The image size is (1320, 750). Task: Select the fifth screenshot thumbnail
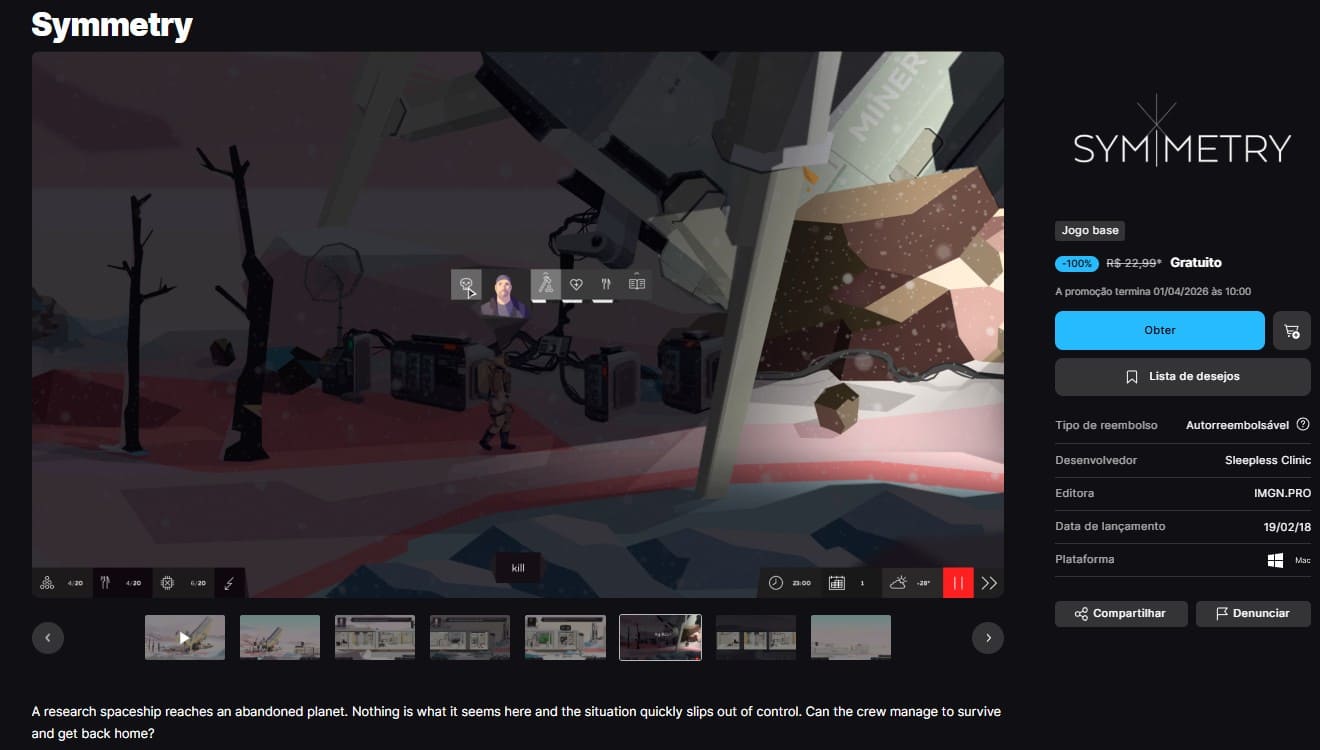[565, 638]
